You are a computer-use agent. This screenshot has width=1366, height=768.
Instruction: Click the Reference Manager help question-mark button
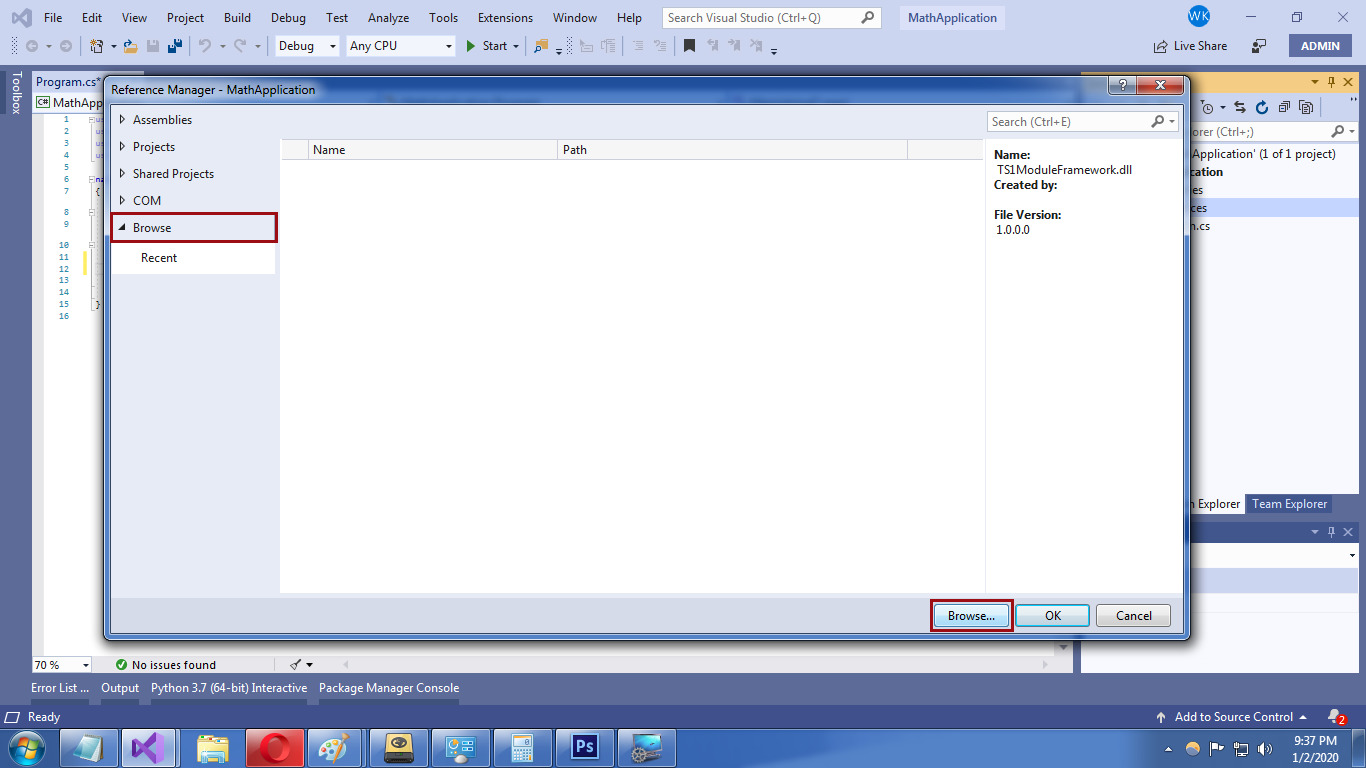coord(1122,86)
